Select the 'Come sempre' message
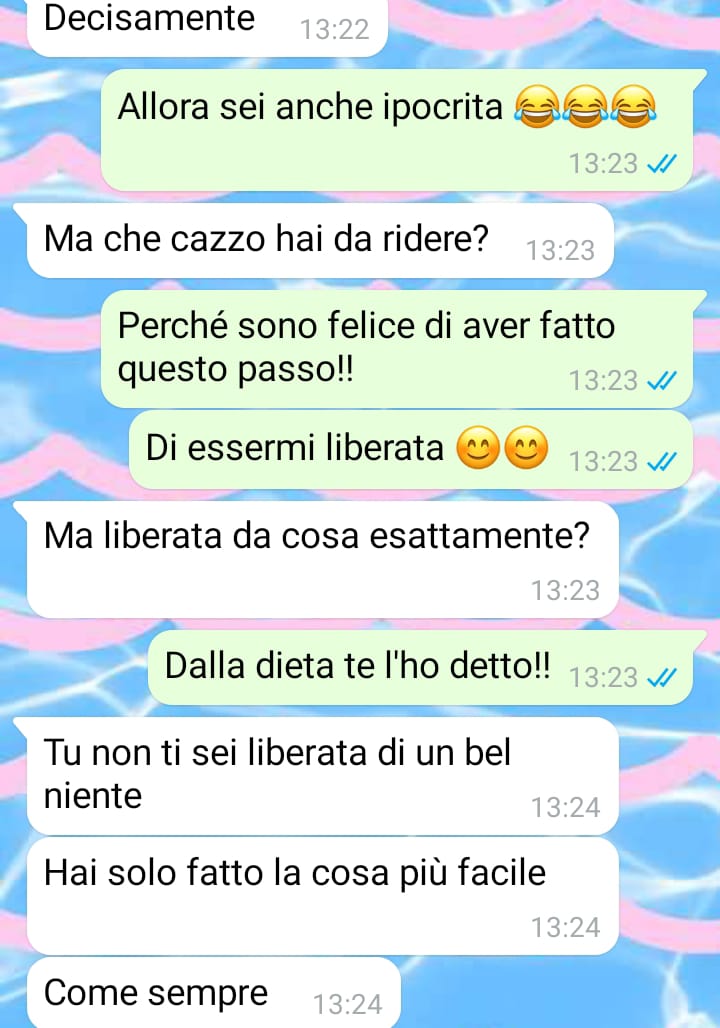720x1028 pixels. (214, 993)
